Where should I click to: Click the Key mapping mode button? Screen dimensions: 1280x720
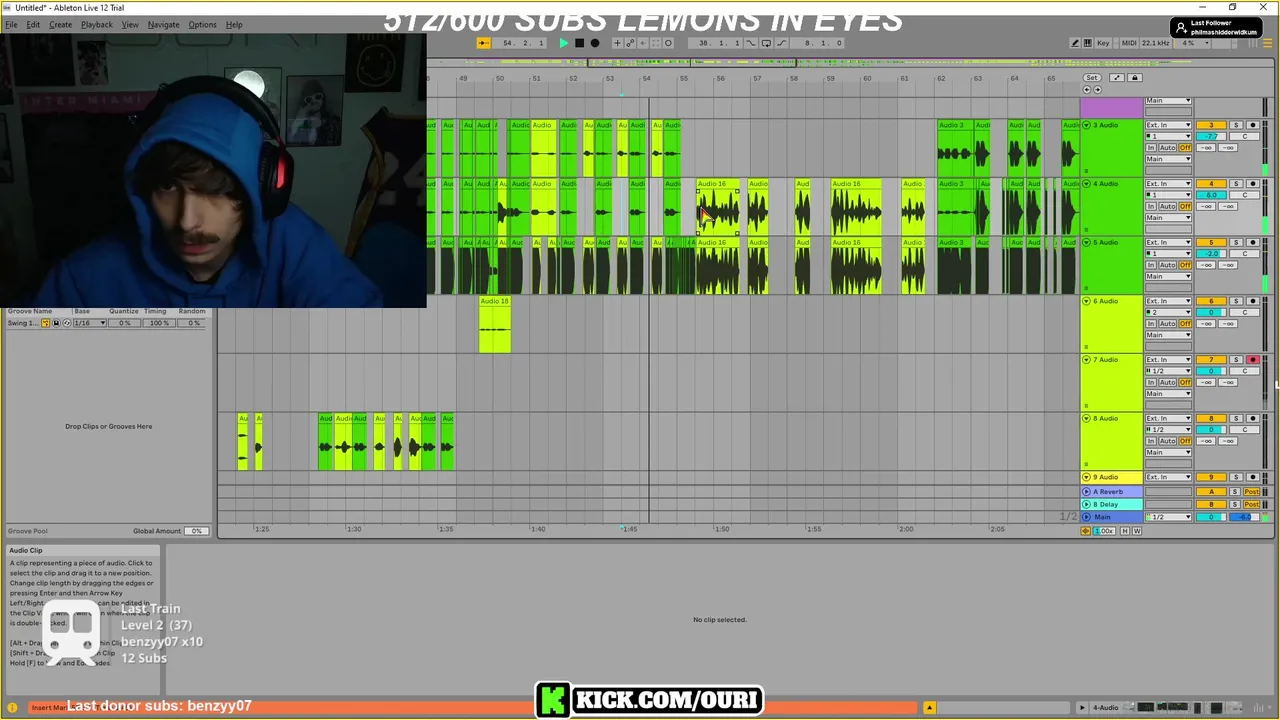point(1103,43)
